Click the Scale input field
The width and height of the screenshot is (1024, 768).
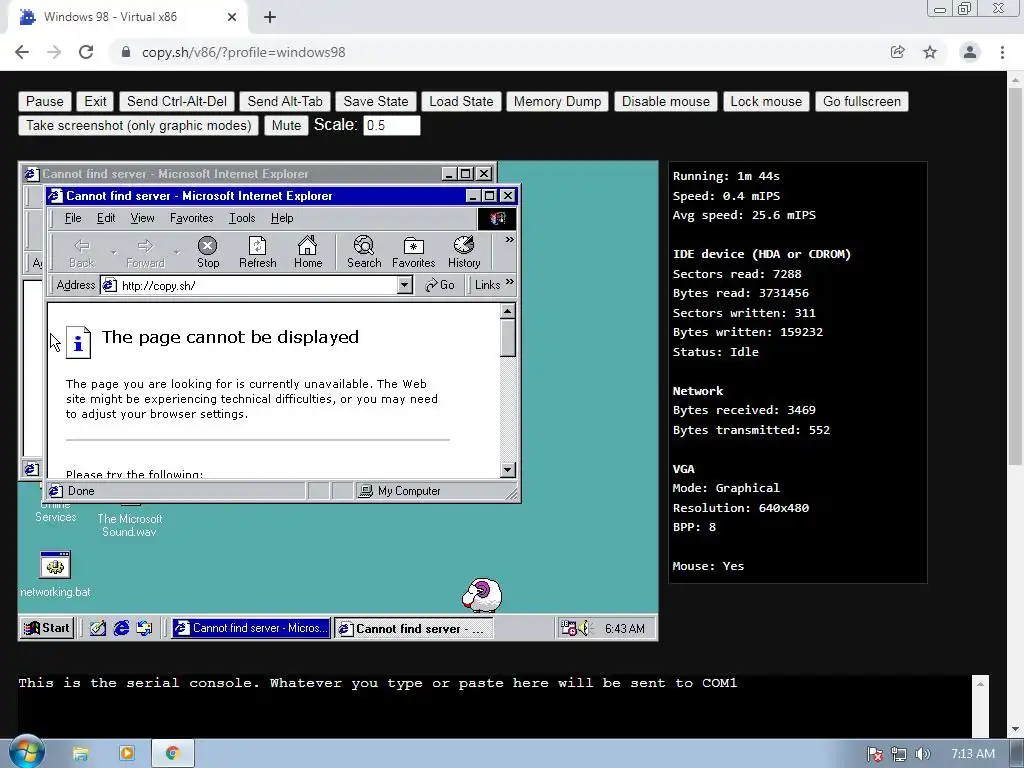pyautogui.click(x=391, y=125)
